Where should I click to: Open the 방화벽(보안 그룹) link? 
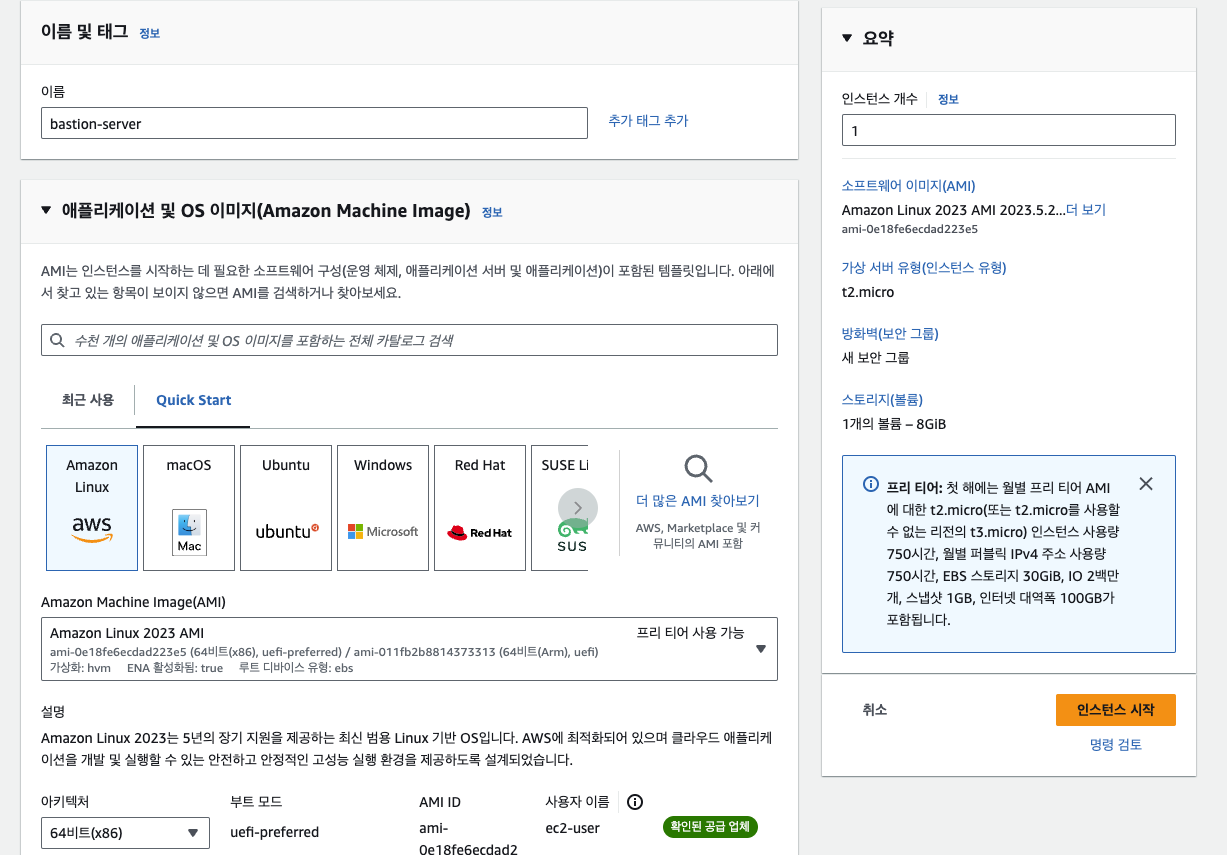point(890,333)
